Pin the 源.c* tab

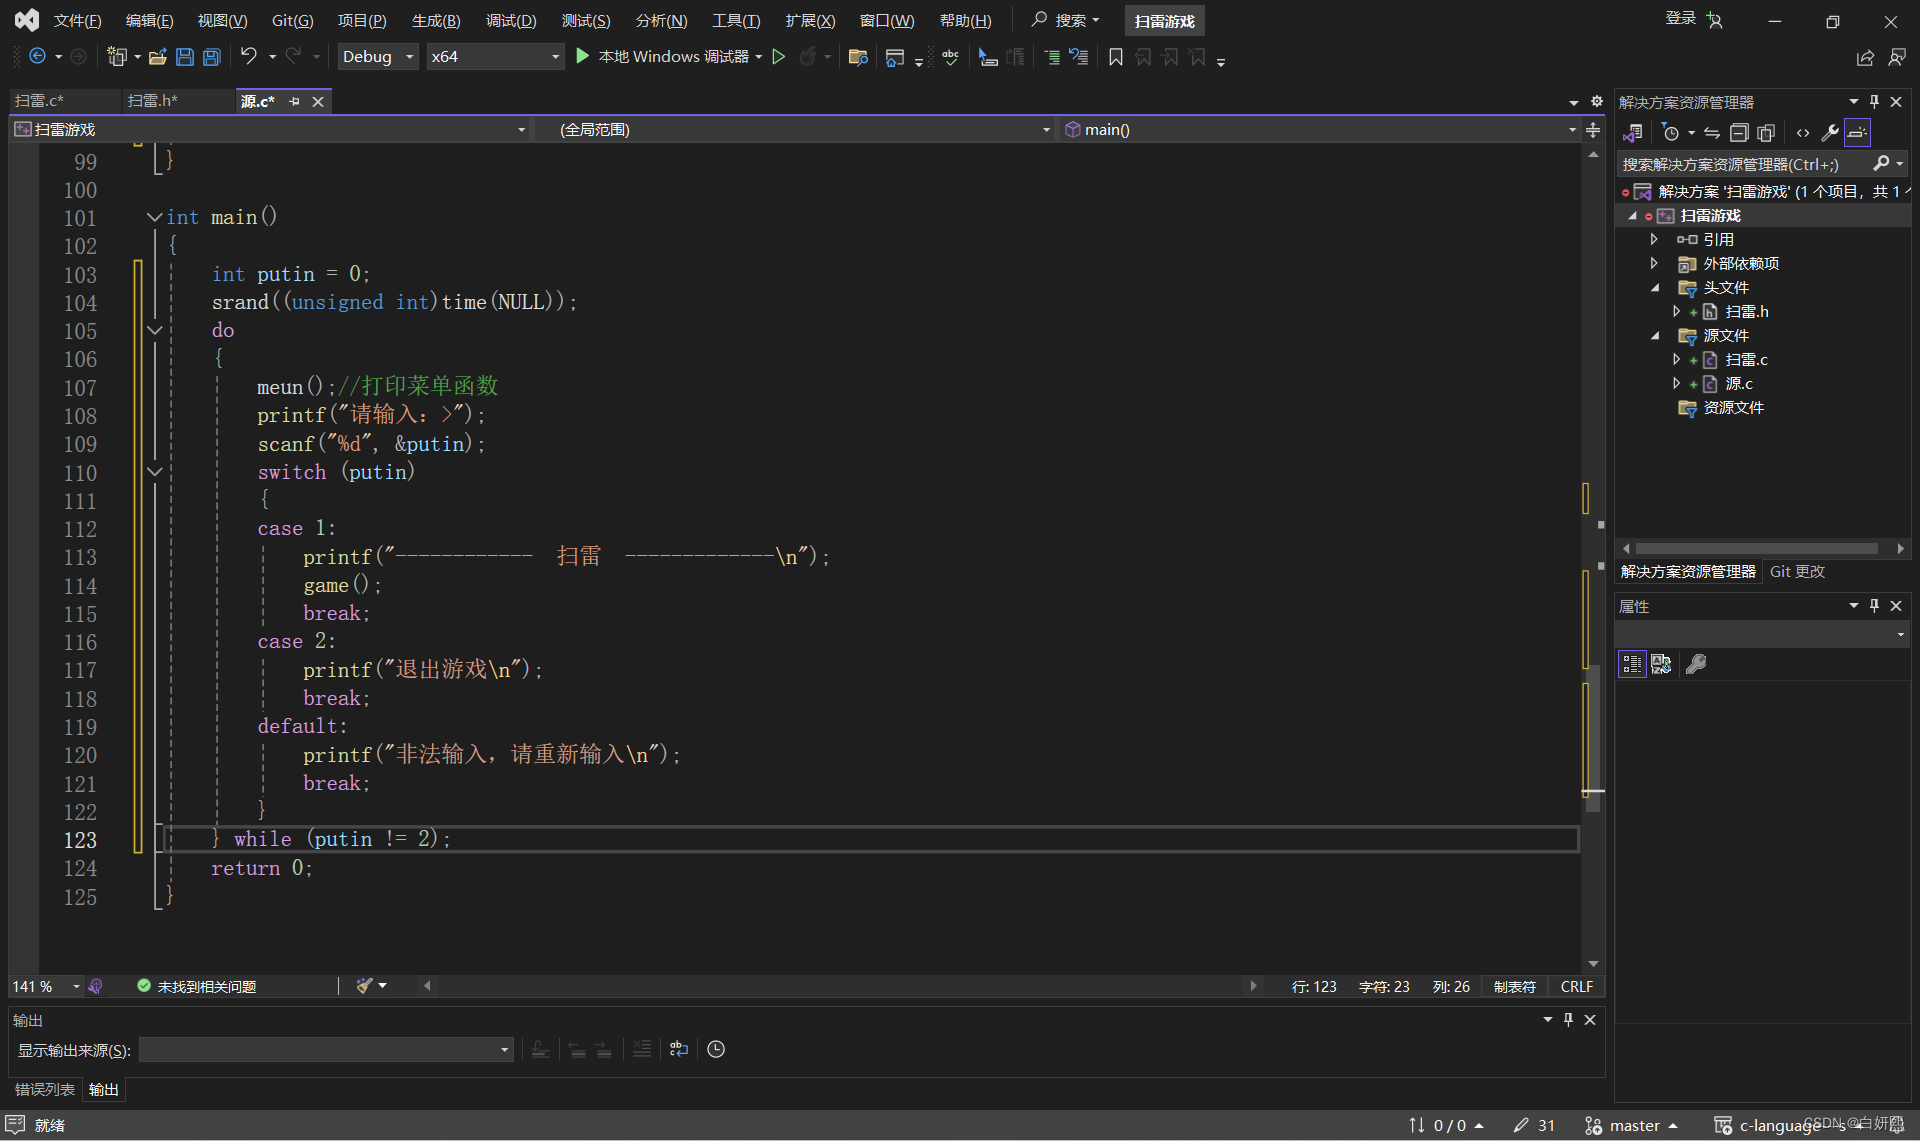coord(294,102)
